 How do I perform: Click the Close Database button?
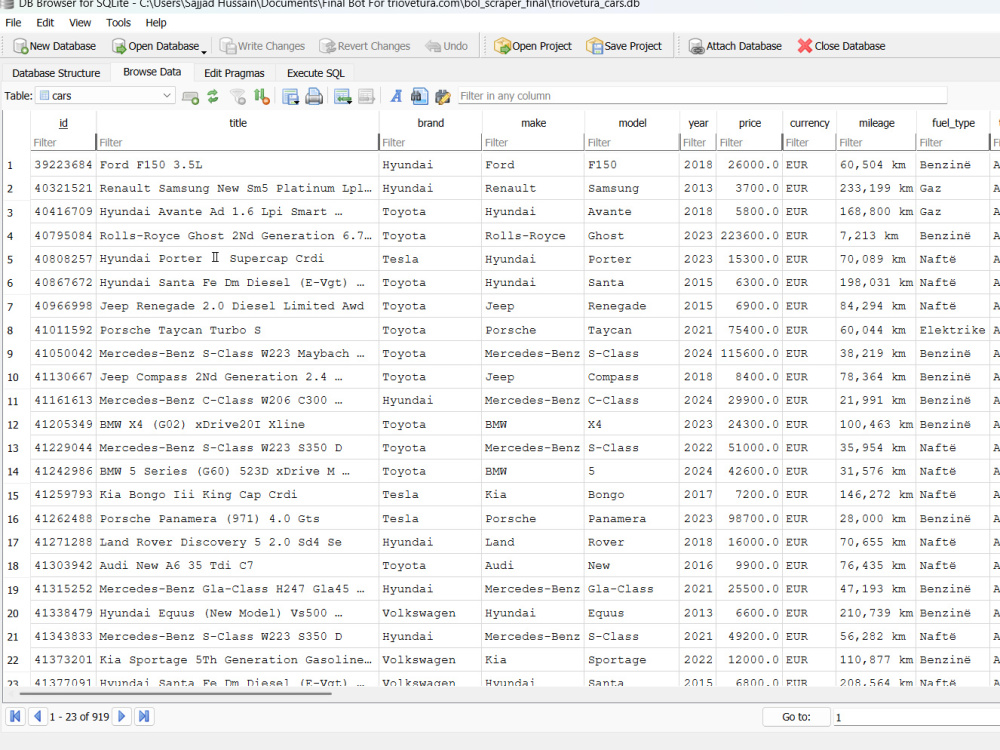(841, 46)
